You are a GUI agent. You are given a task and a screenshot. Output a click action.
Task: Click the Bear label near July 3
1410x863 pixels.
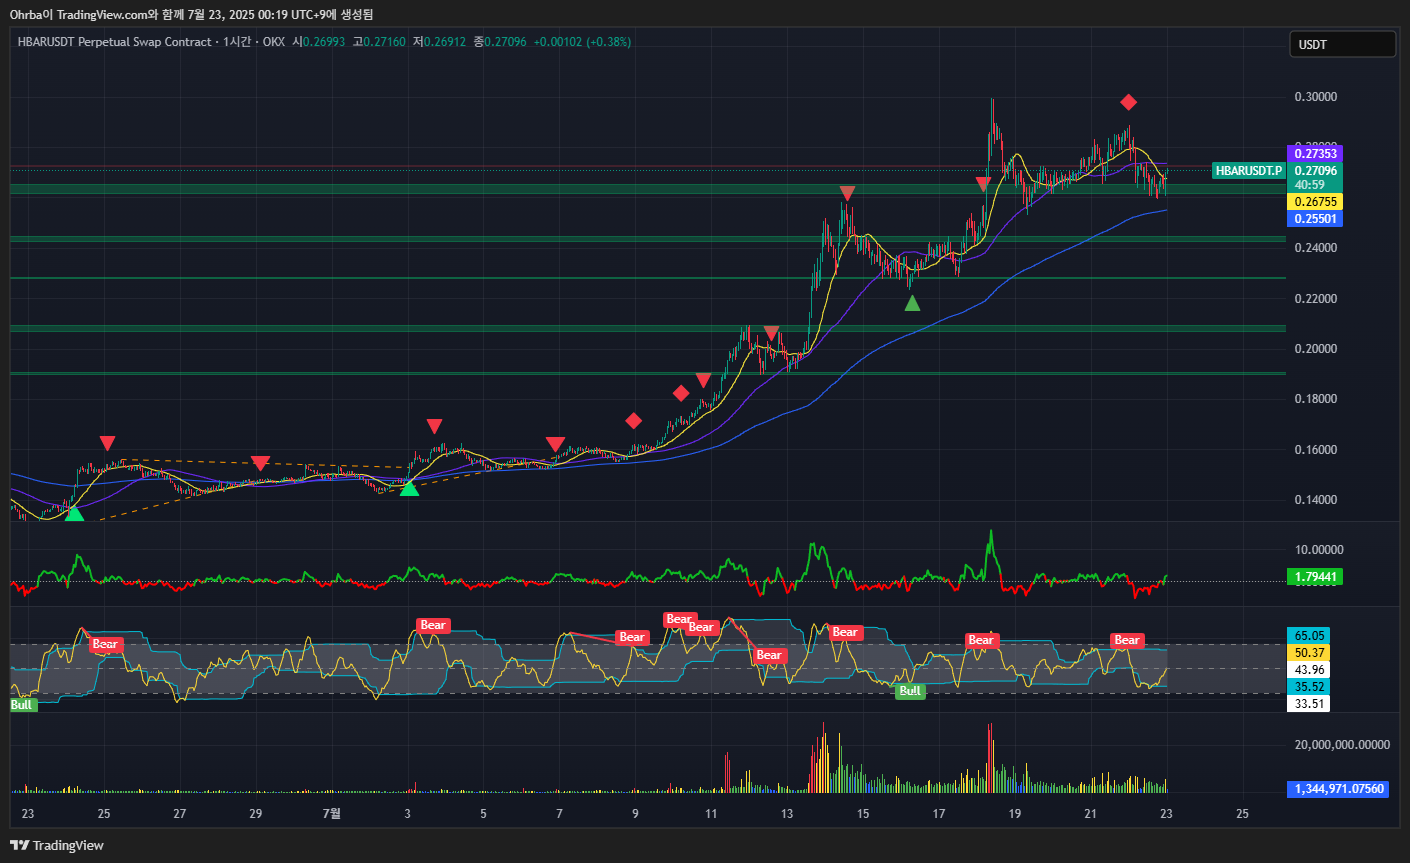(x=433, y=625)
